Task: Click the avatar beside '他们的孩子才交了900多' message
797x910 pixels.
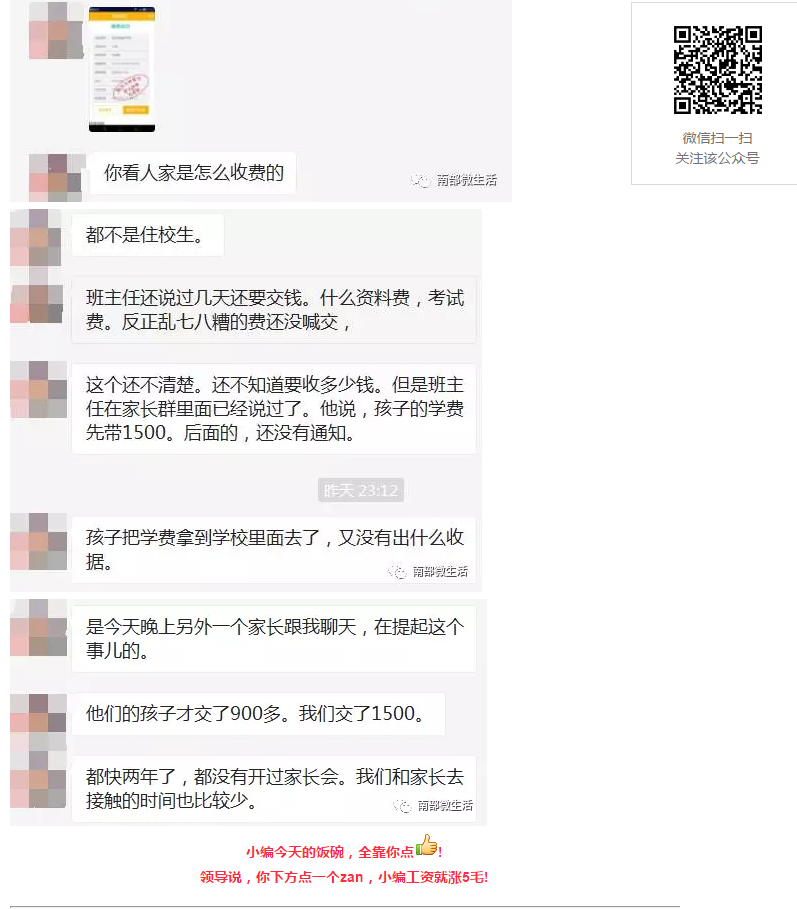Action: (38, 721)
